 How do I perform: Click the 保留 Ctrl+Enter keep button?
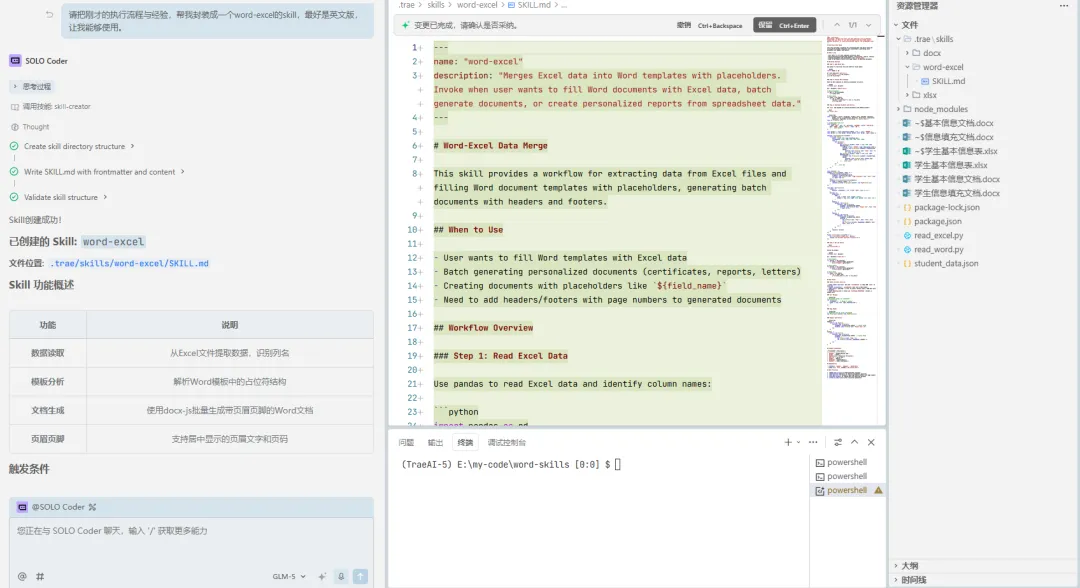[785, 25]
